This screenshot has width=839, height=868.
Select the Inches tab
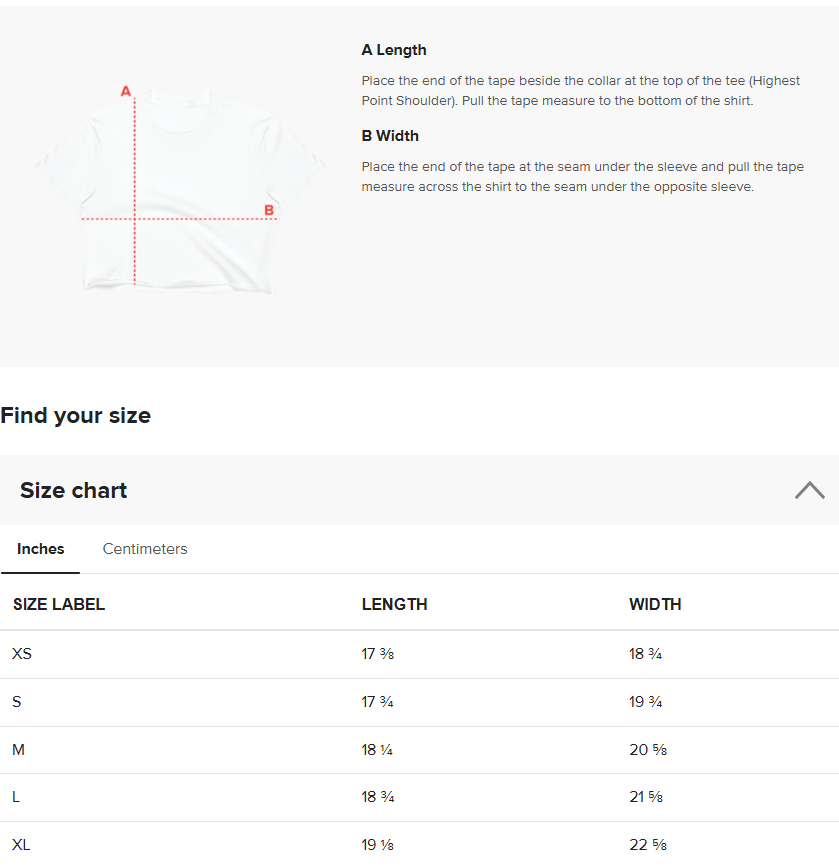click(x=41, y=549)
